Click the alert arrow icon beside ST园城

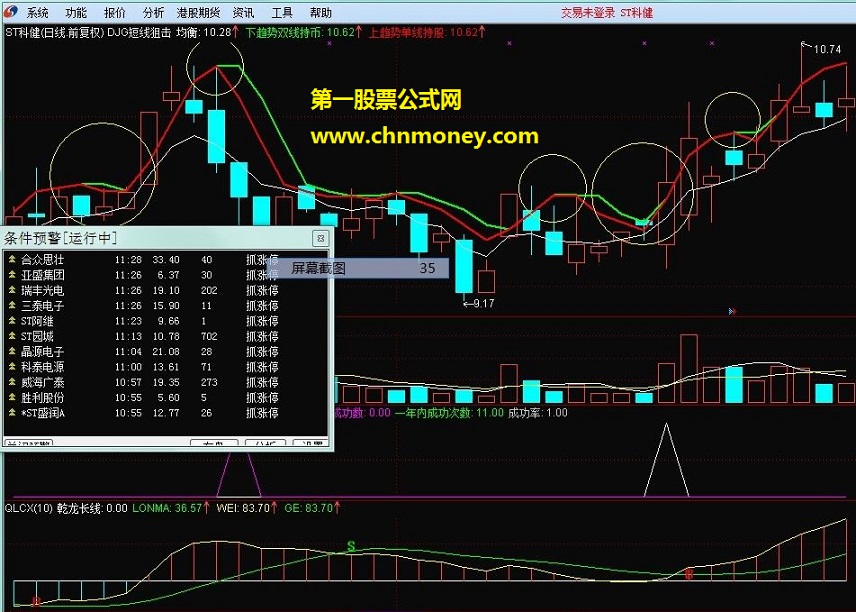(11, 336)
